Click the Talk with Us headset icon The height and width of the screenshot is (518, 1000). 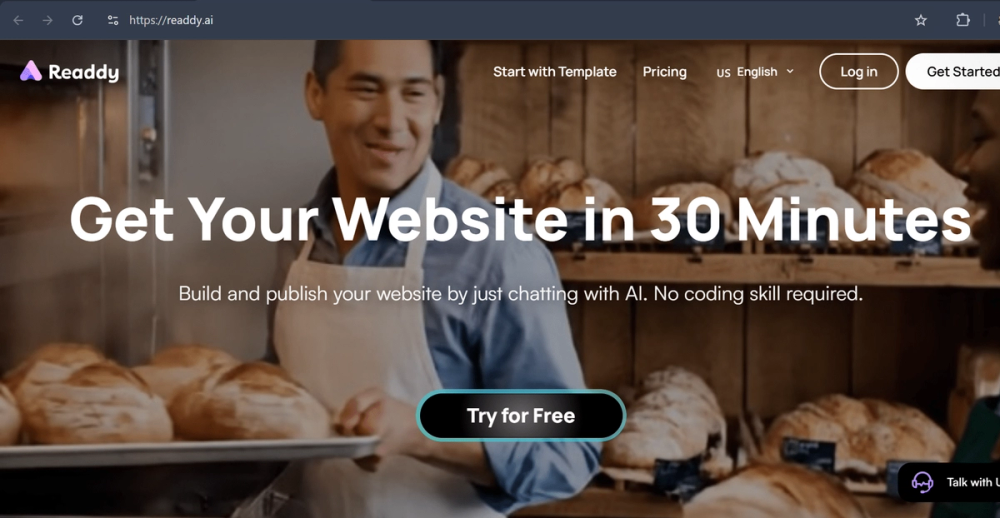pyautogui.click(x=922, y=482)
